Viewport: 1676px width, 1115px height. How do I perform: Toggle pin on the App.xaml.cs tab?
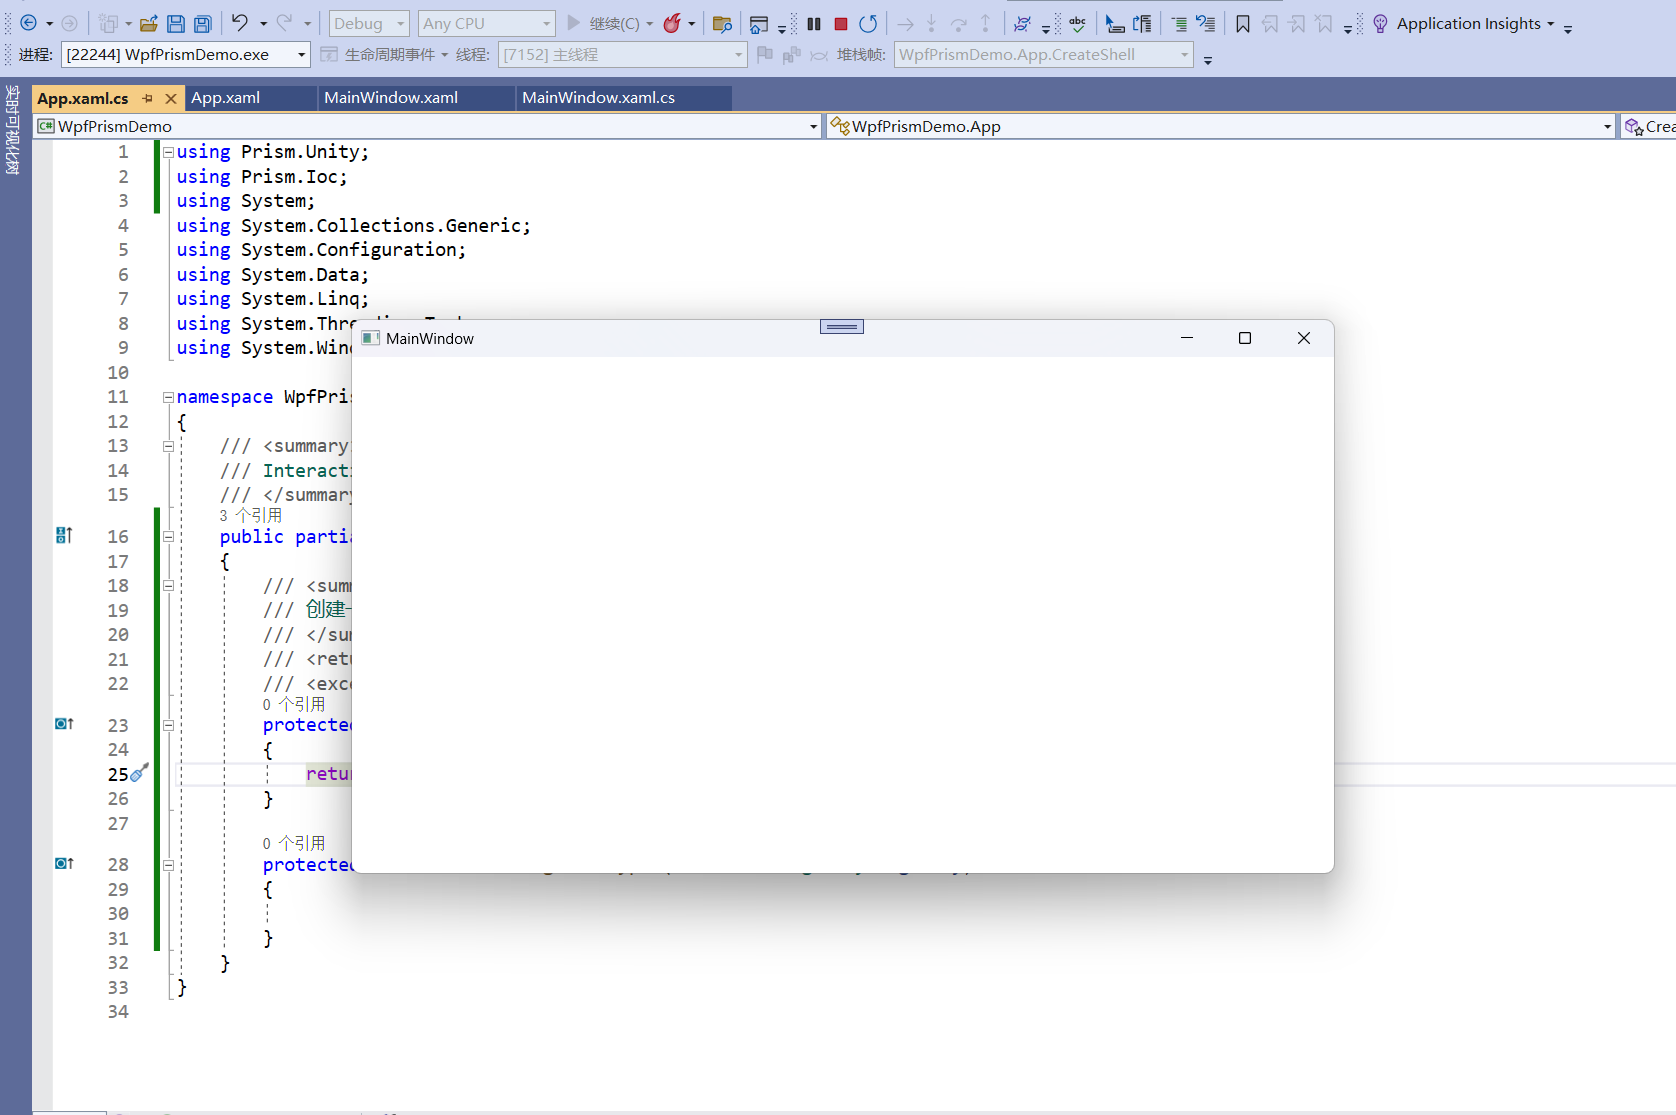148,98
